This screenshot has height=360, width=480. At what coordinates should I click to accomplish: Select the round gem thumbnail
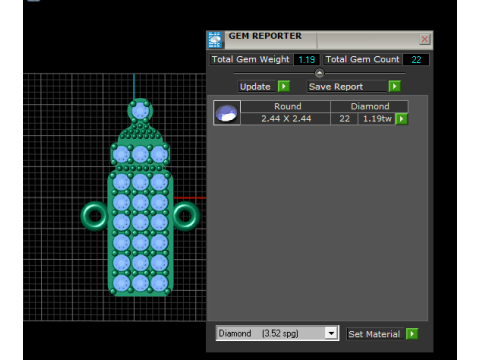(x=227, y=113)
